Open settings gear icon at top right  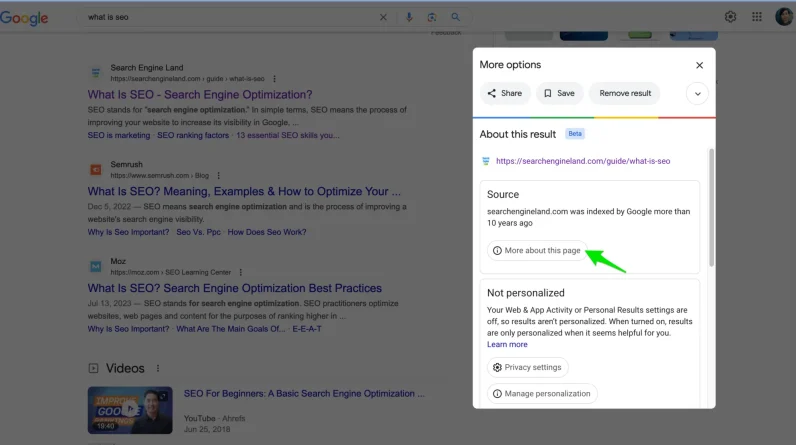(x=730, y=17)
